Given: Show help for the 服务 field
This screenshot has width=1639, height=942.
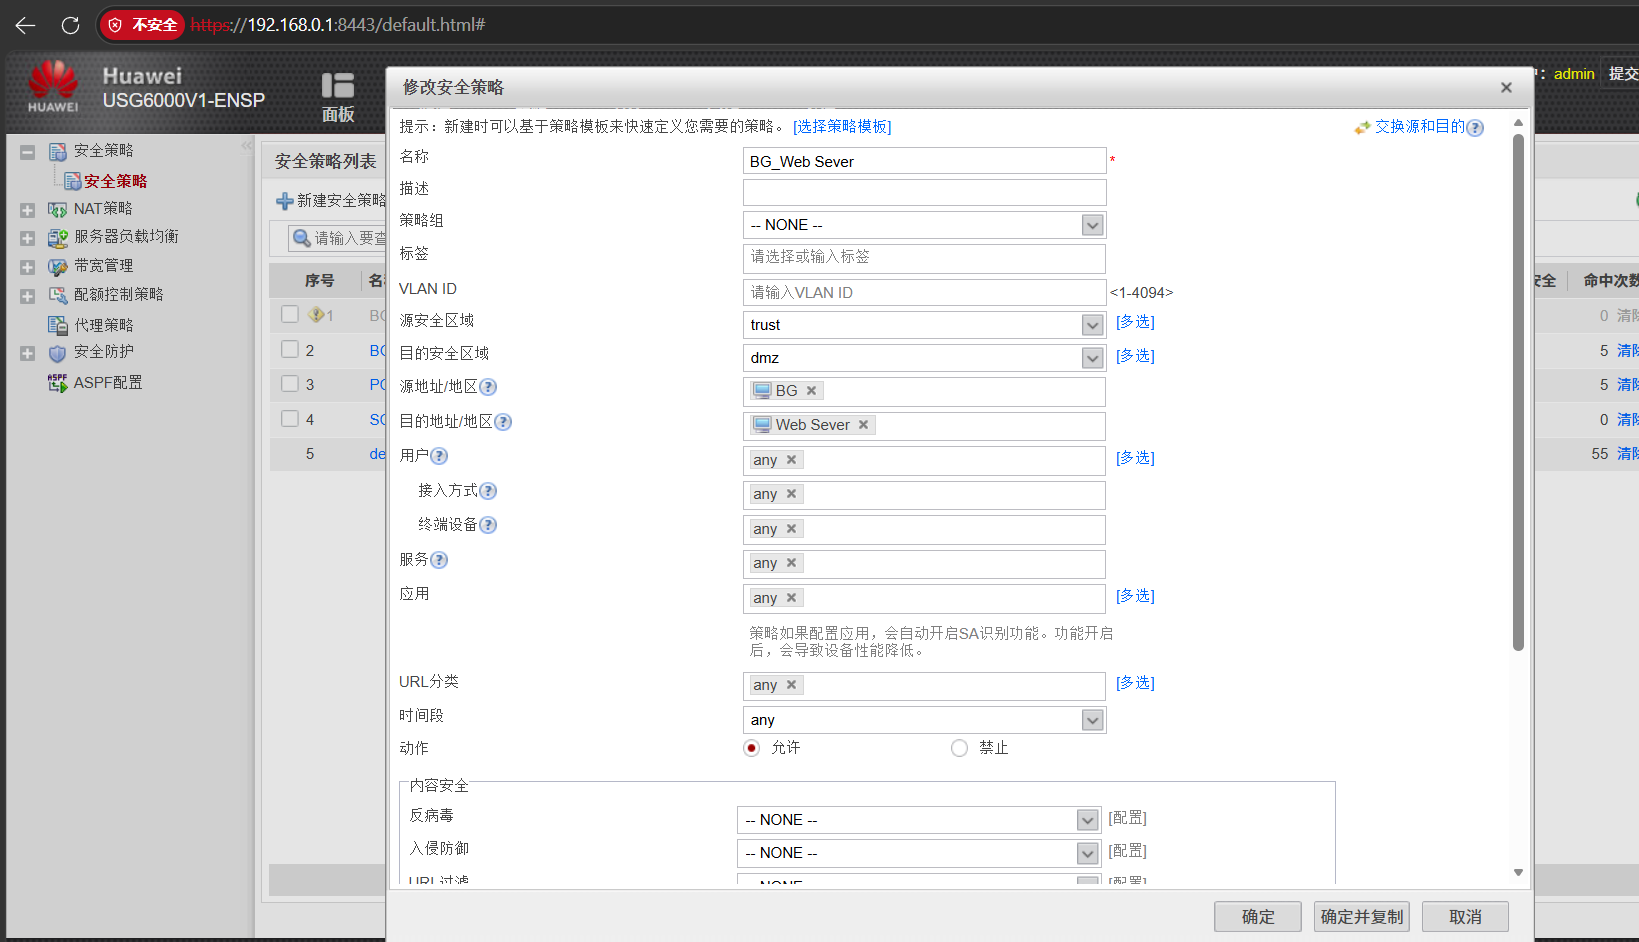Looking at the screenshot, I should 439,560.
